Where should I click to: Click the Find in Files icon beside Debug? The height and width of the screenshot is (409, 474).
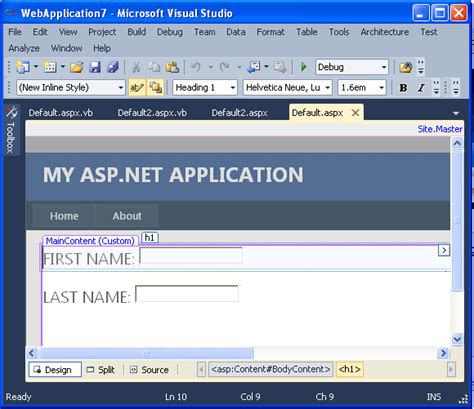[x=406, y=68]
